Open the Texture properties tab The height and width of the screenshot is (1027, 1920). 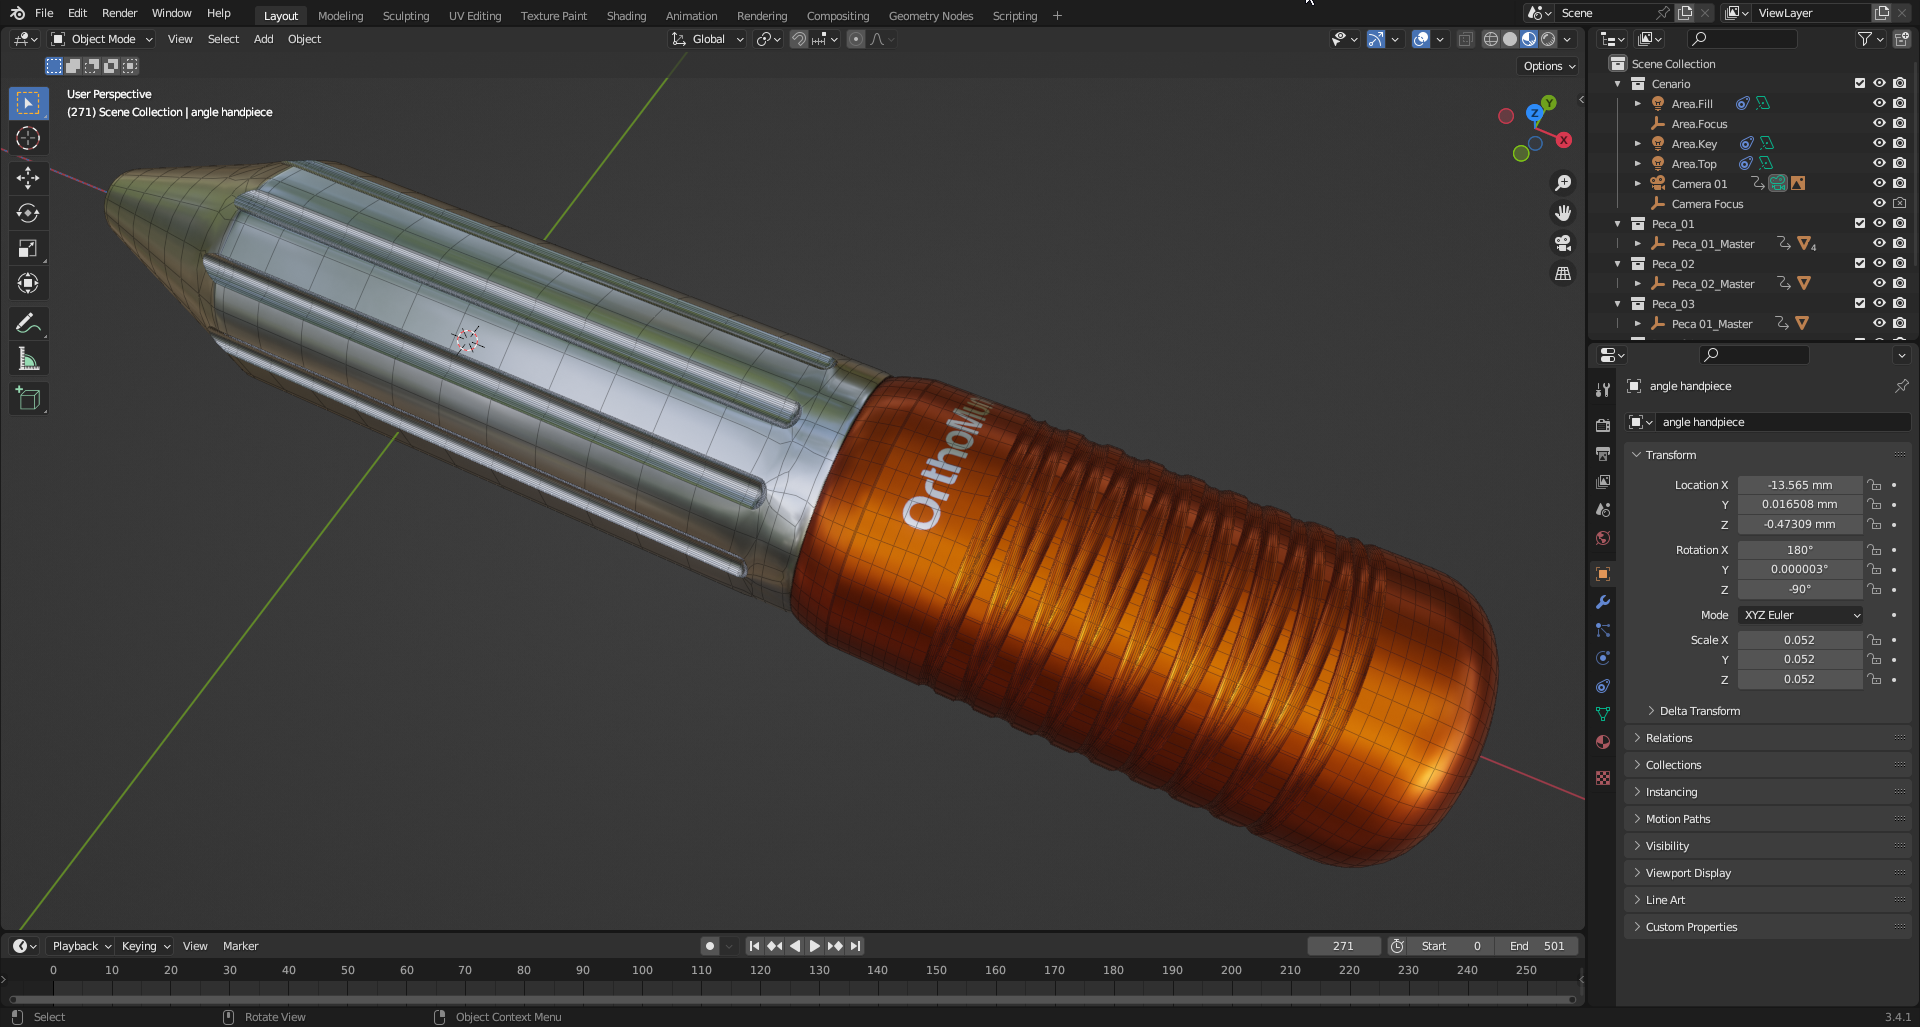click(x=1603, y=778)
